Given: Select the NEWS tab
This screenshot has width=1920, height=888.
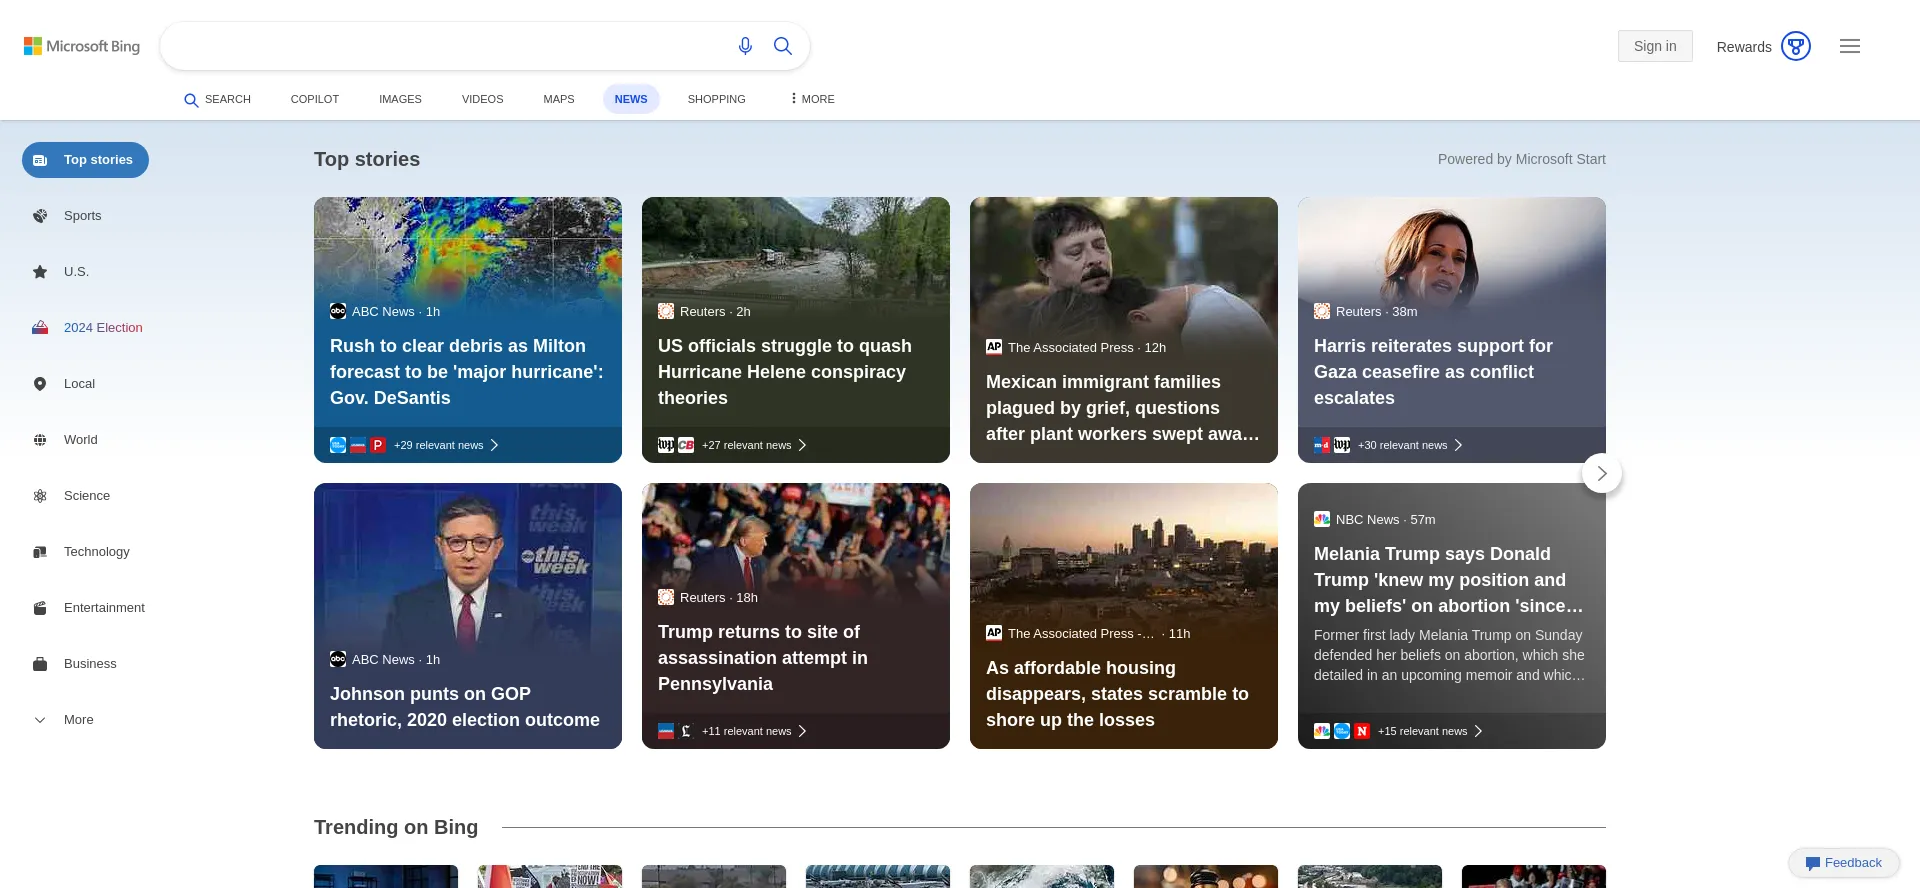Looking at the screenshot, I should [x=631, y=99].
